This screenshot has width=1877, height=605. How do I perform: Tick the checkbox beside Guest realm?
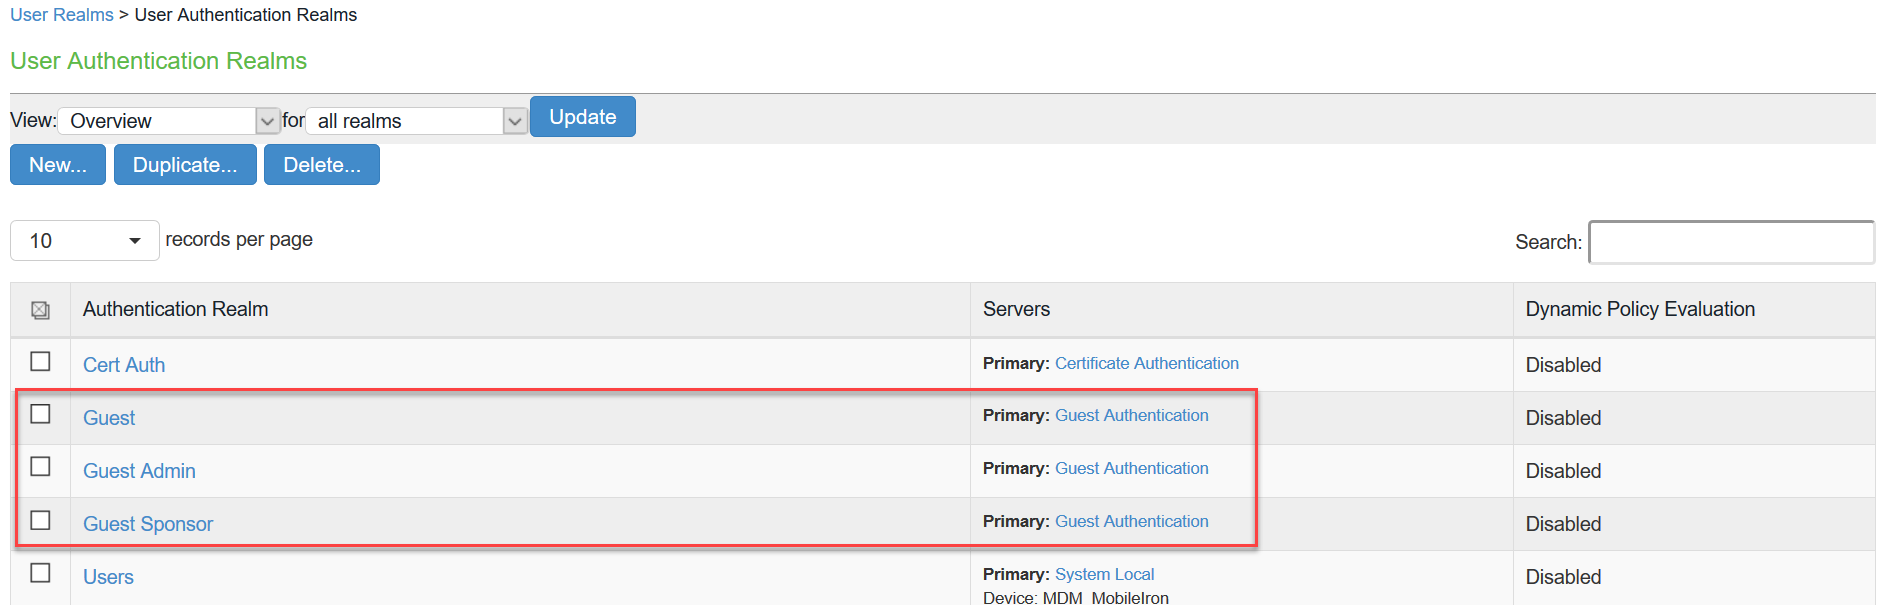tap(40, 414)
